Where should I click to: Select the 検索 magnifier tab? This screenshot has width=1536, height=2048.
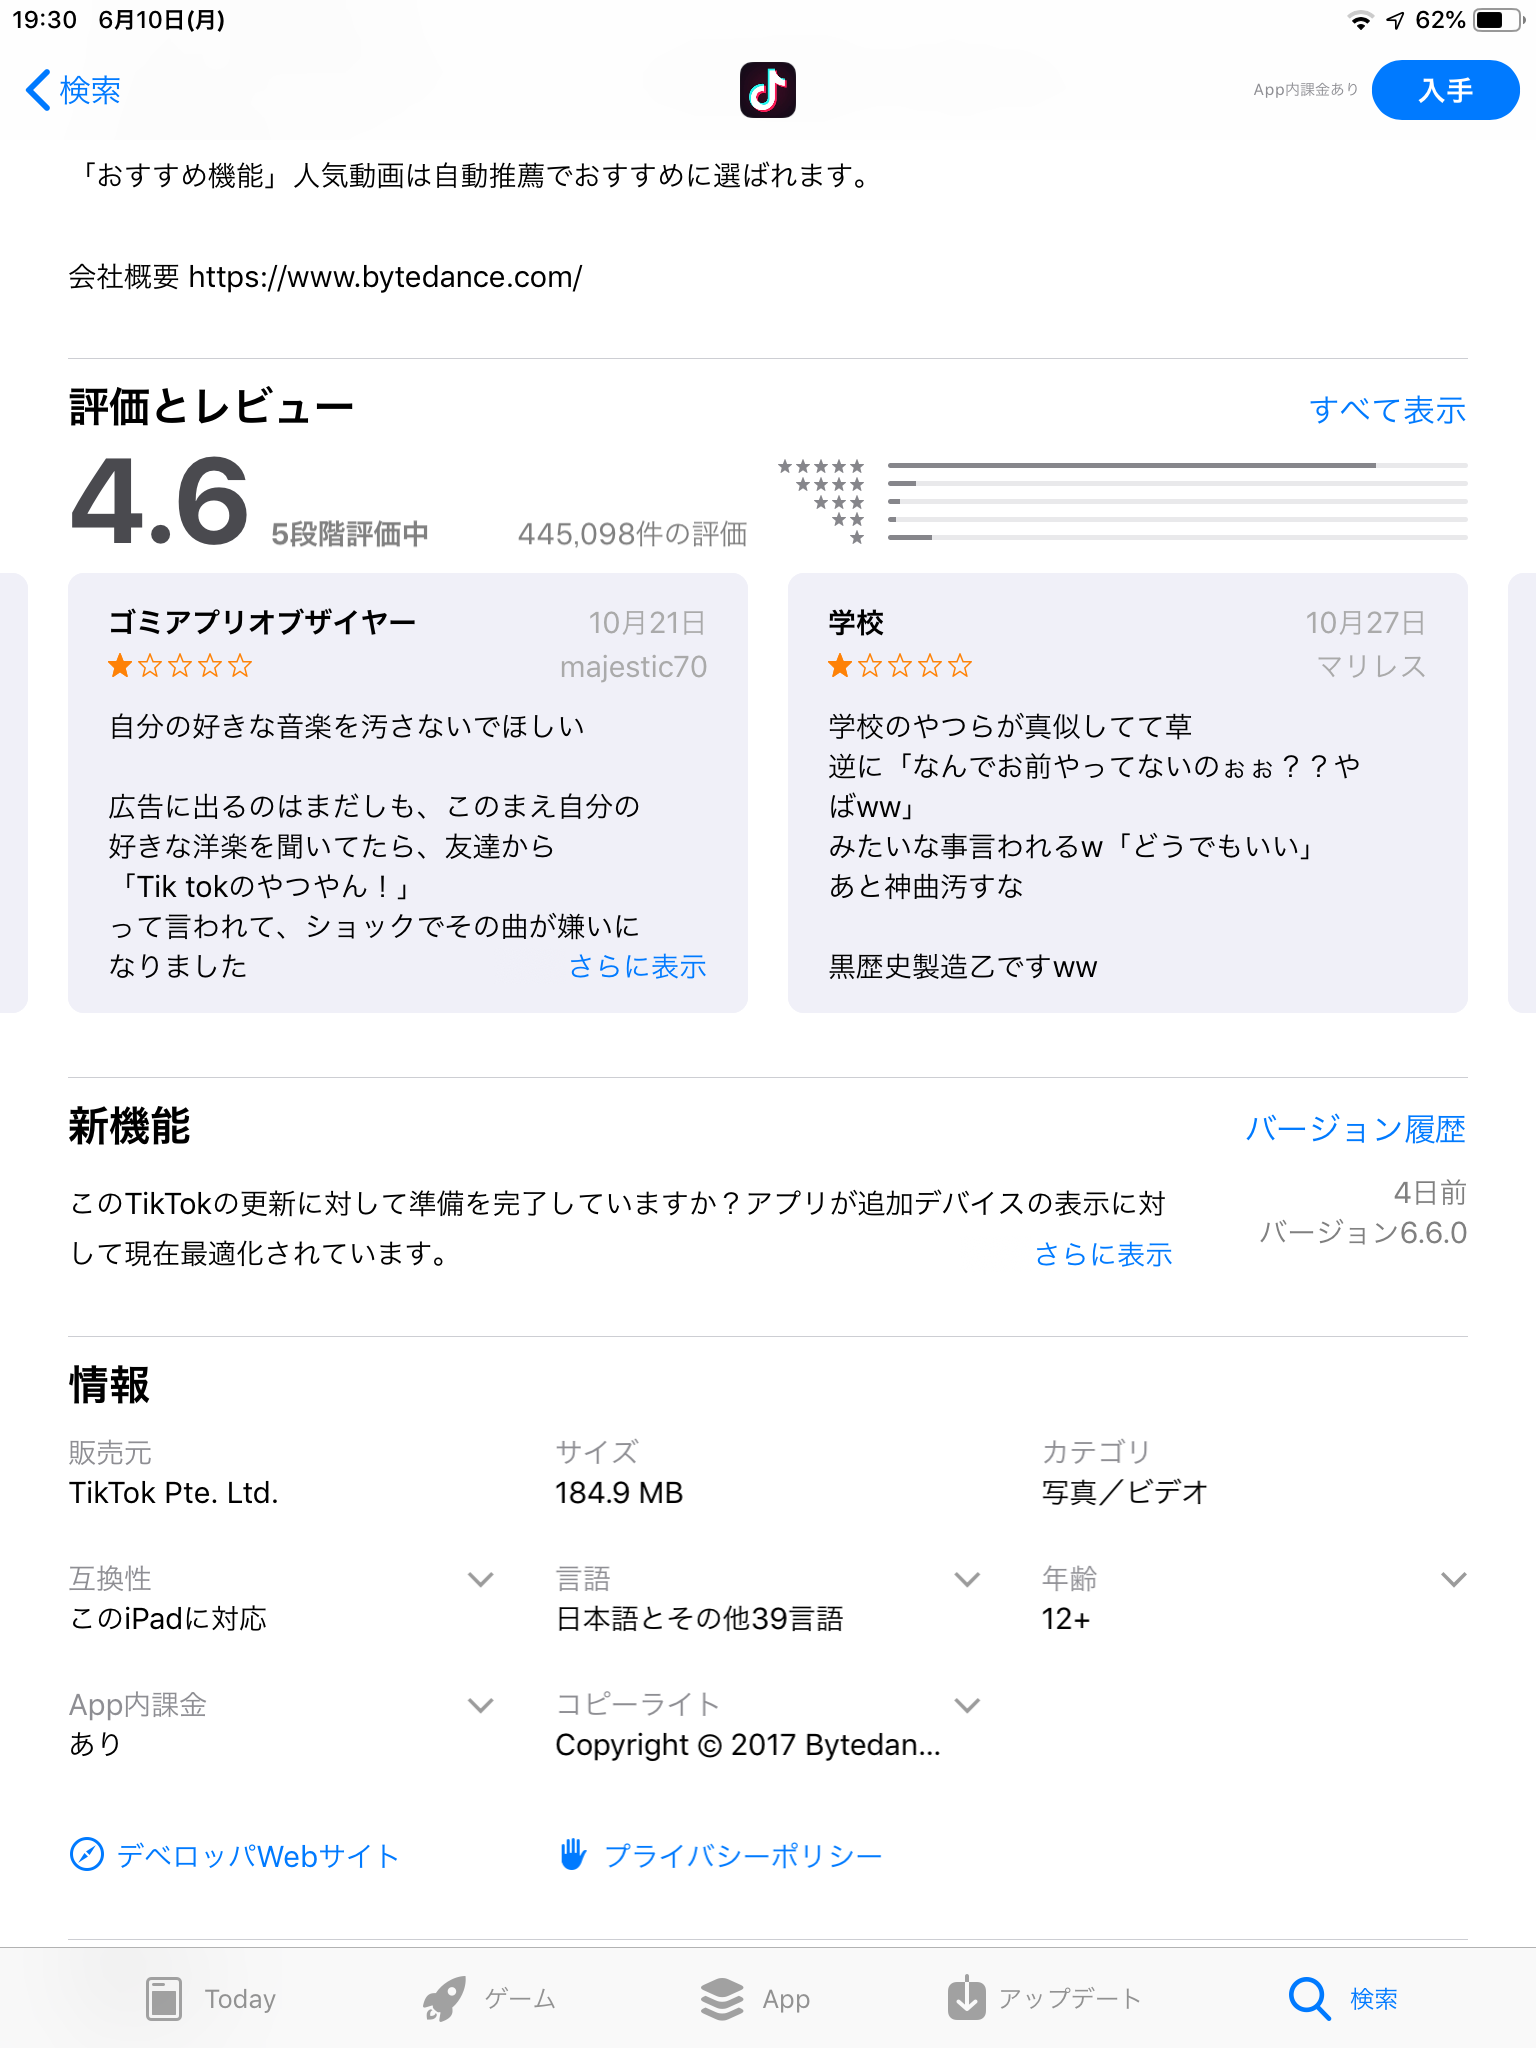pos(1309,1998)
